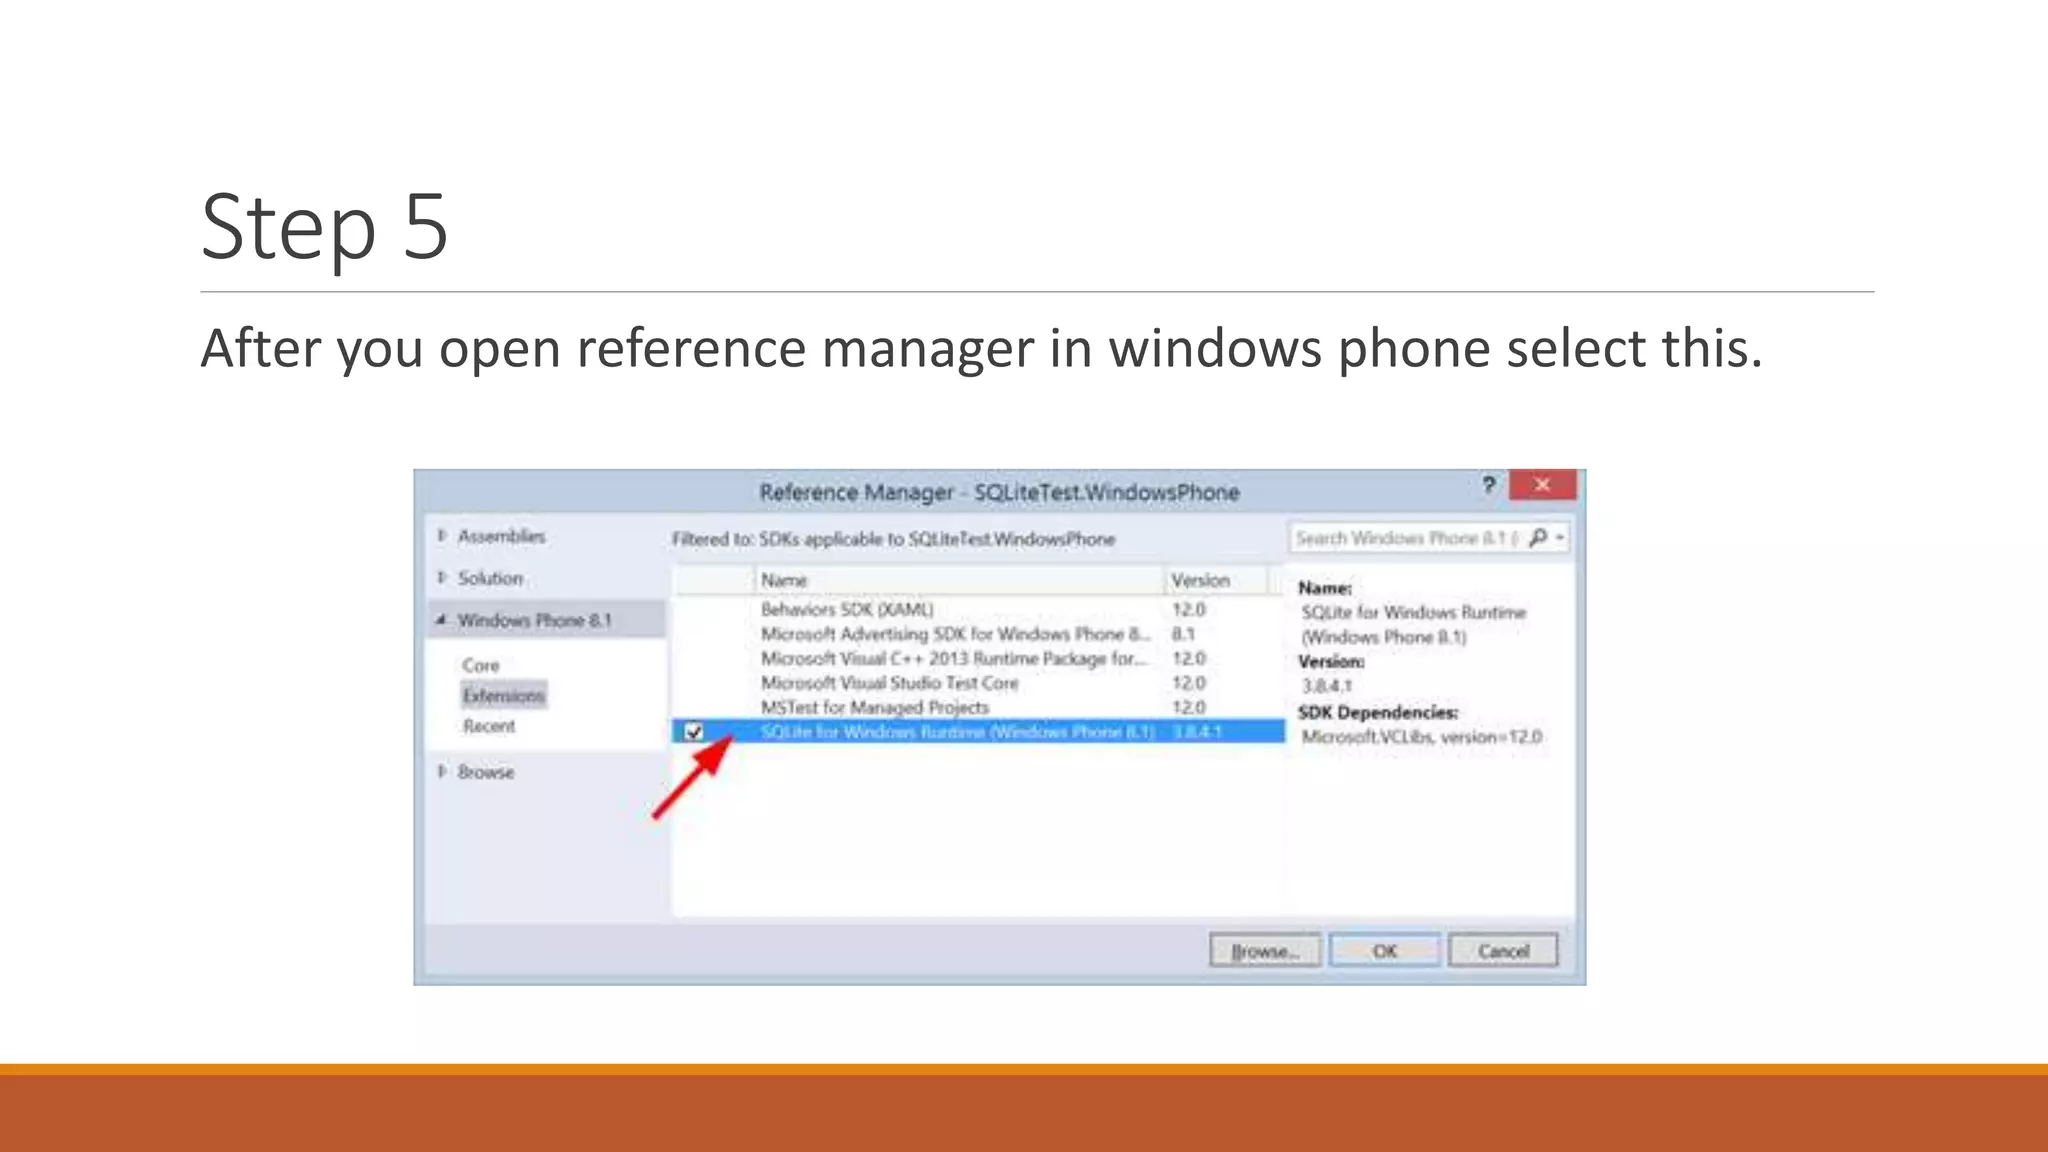Click the search magnifier icon
2048x1152 pixels.
coord(1538,538)
